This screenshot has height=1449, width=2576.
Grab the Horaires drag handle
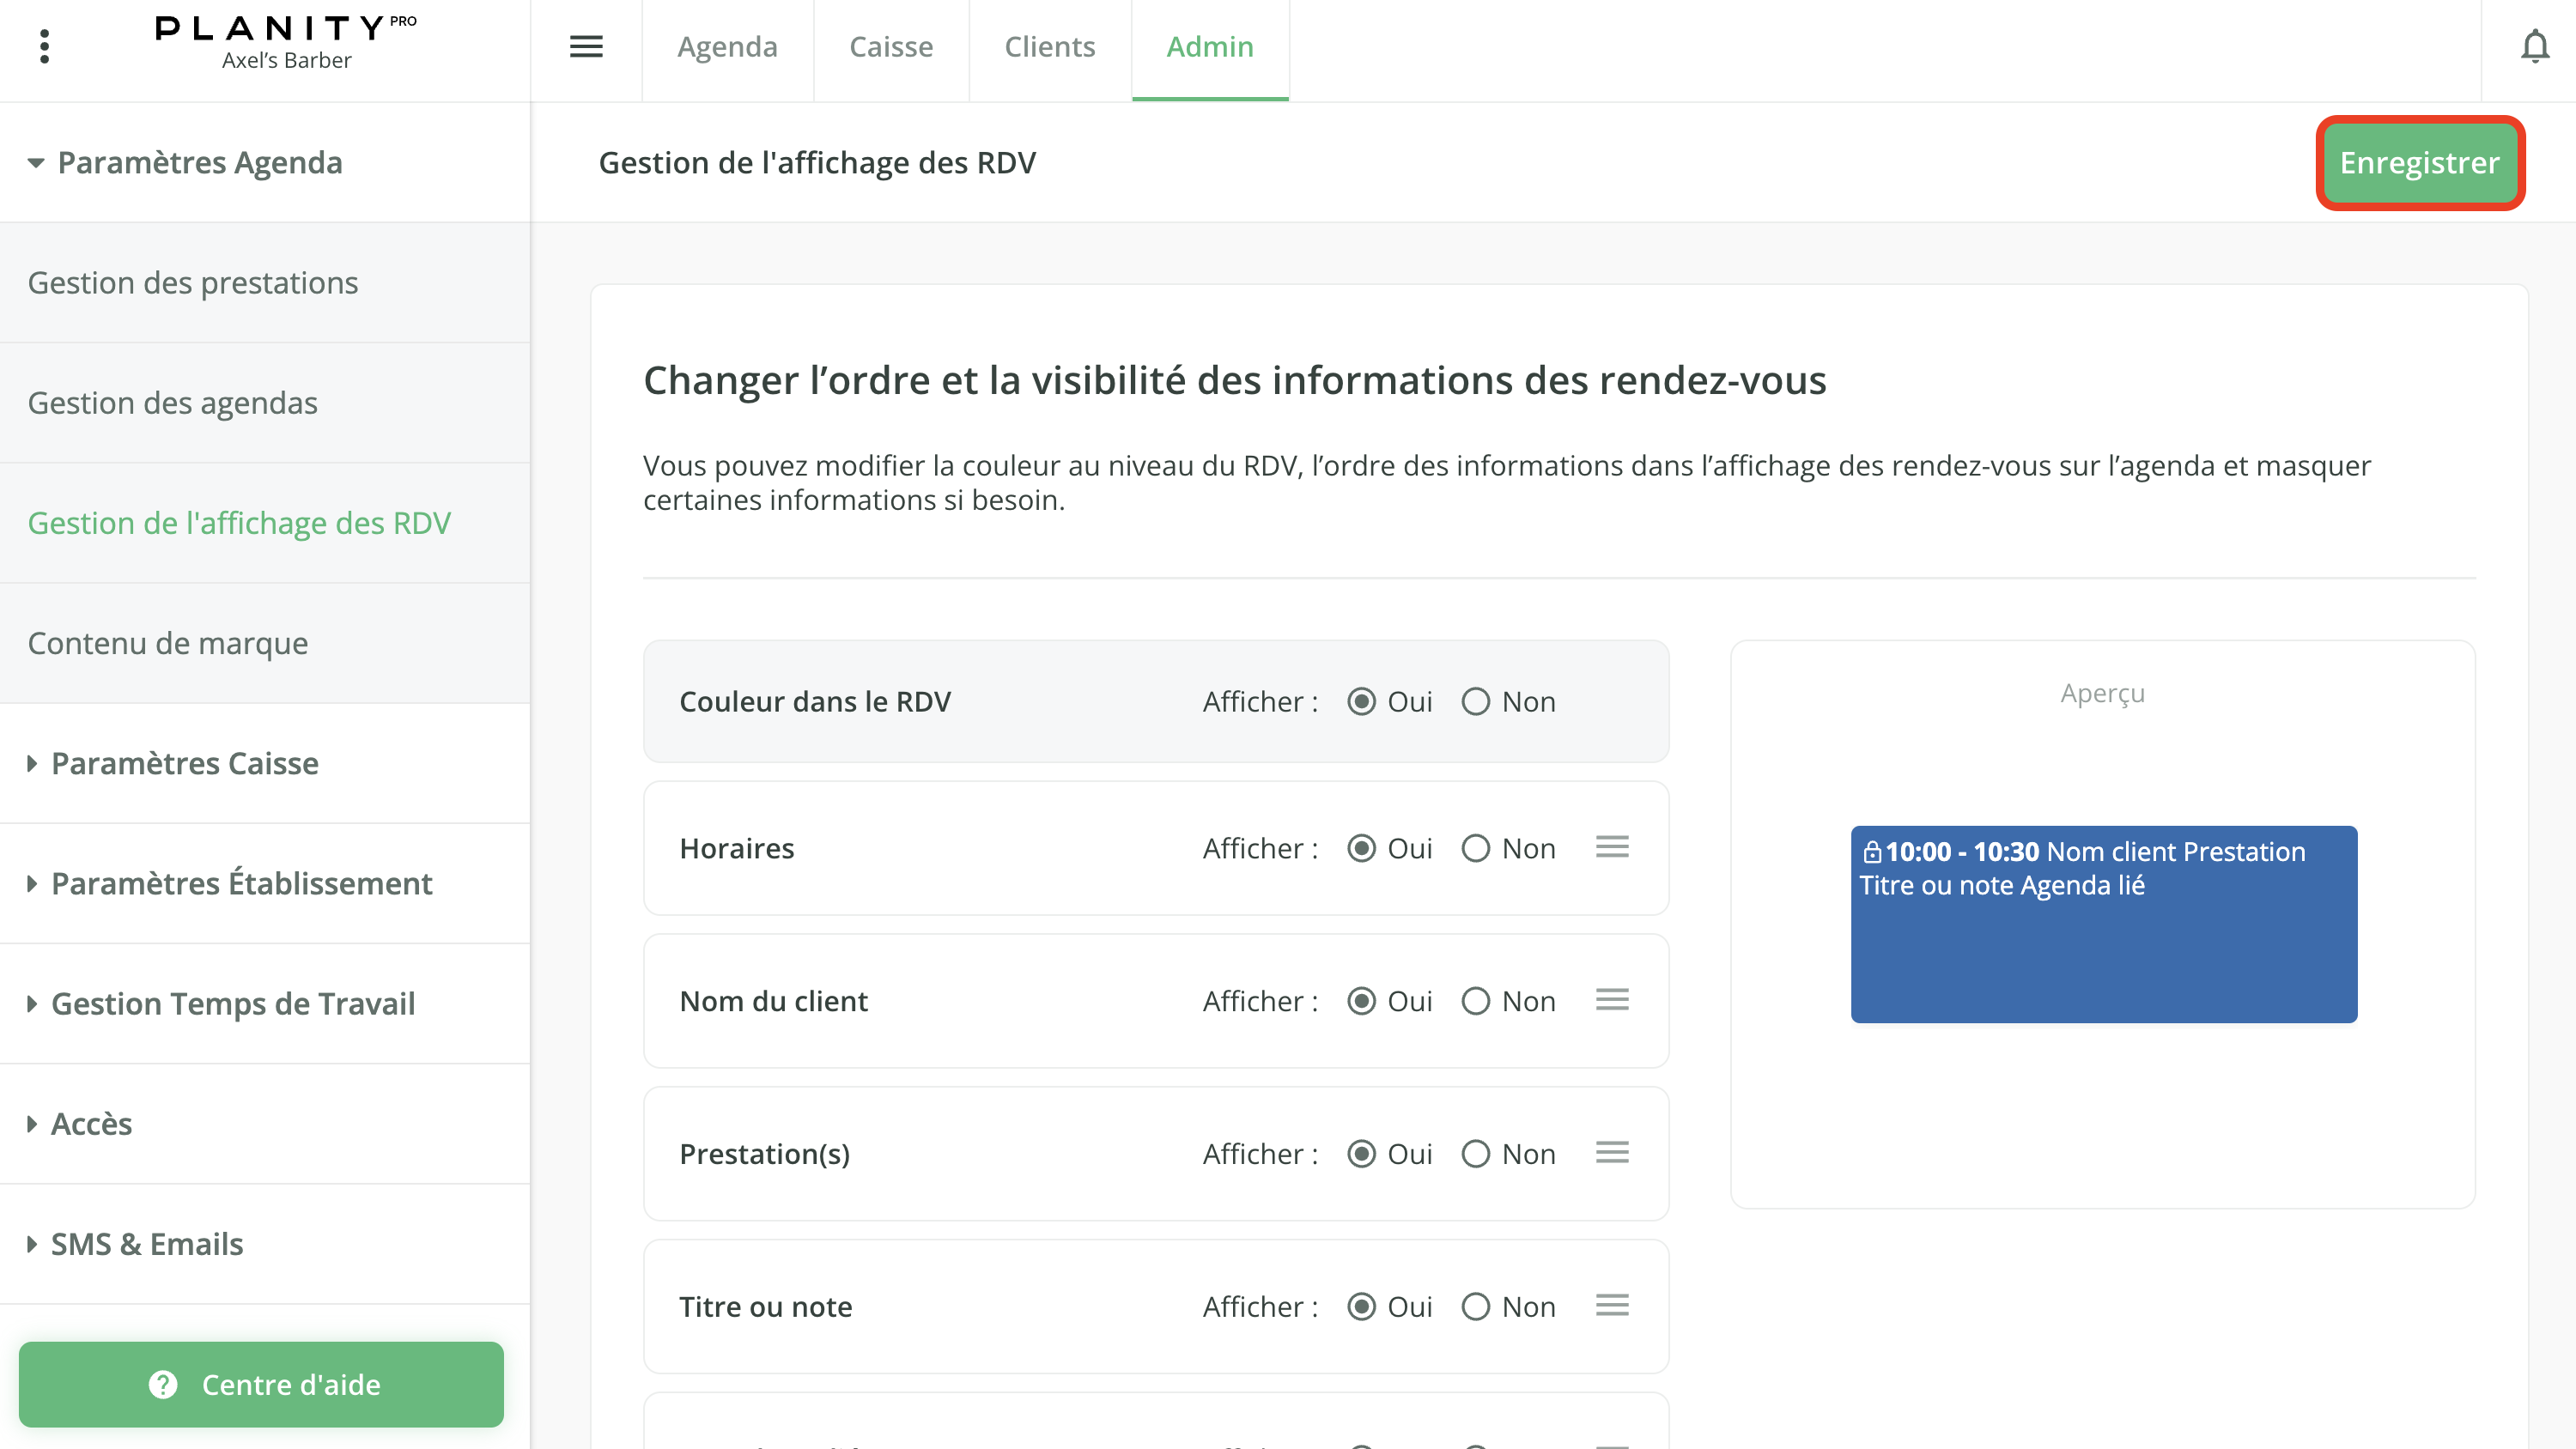[1612, 848]
